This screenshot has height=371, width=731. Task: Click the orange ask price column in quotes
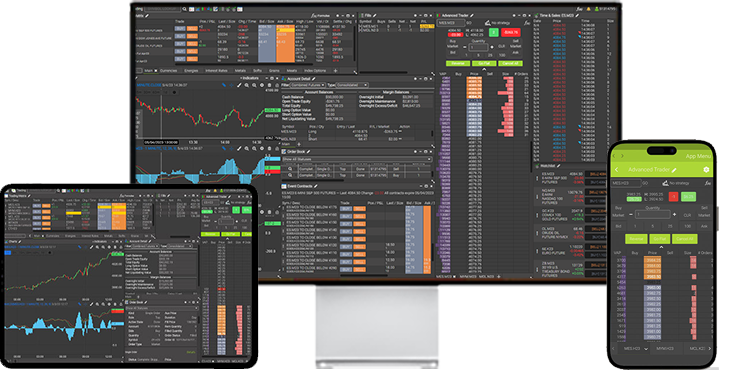285,43
